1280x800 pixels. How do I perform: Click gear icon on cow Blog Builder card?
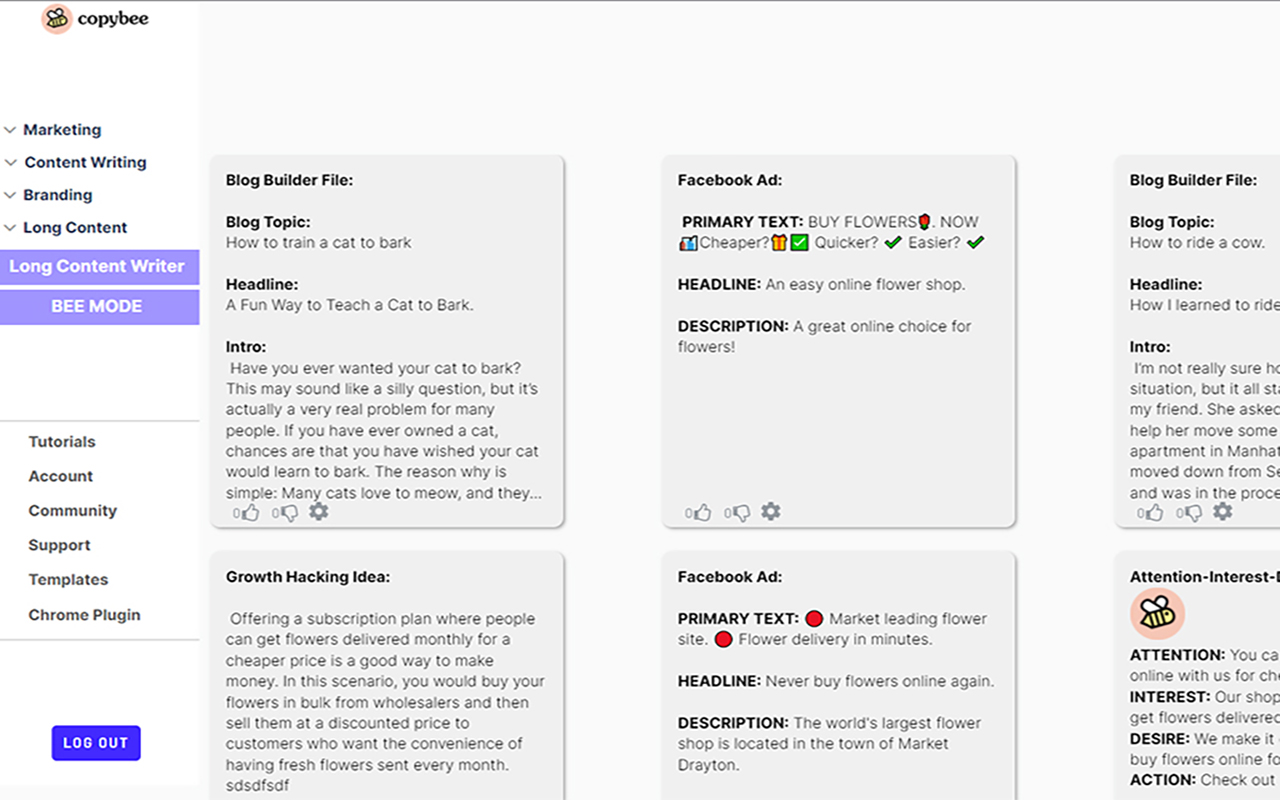pyautogui.click(x=1222, y=512)
